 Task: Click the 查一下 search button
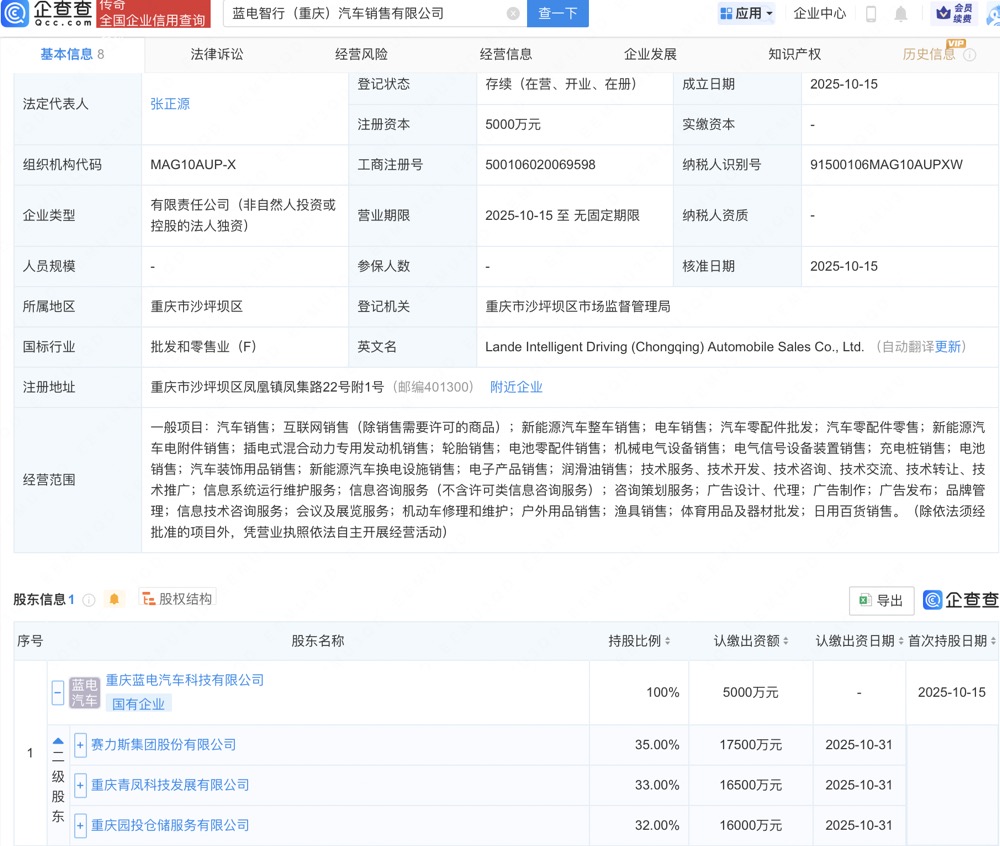558,14
